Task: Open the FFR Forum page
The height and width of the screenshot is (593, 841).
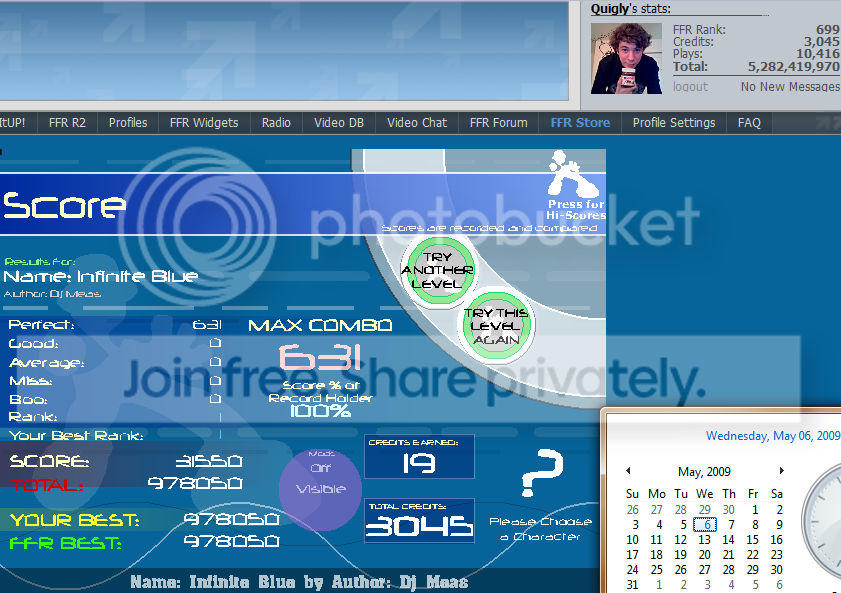Action: 498,123
